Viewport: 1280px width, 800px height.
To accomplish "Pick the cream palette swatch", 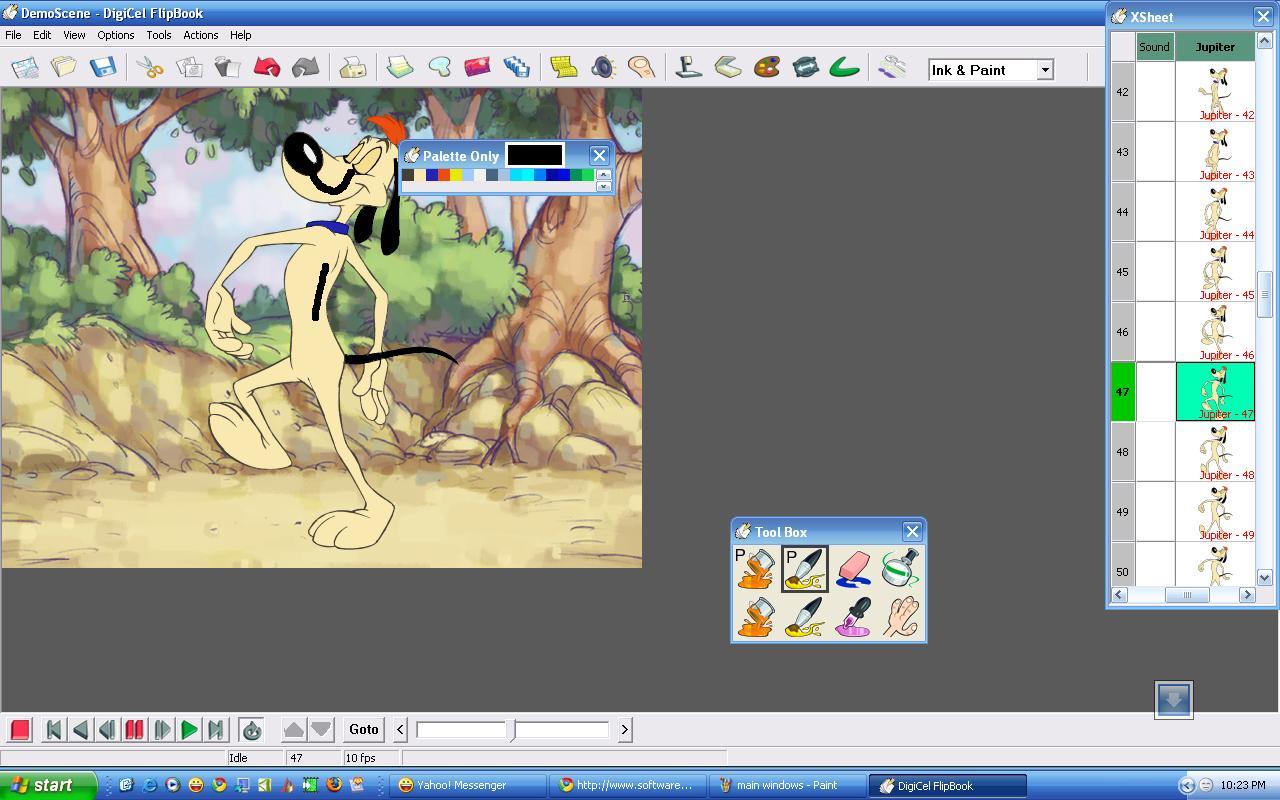I will (x=420, y=175).
